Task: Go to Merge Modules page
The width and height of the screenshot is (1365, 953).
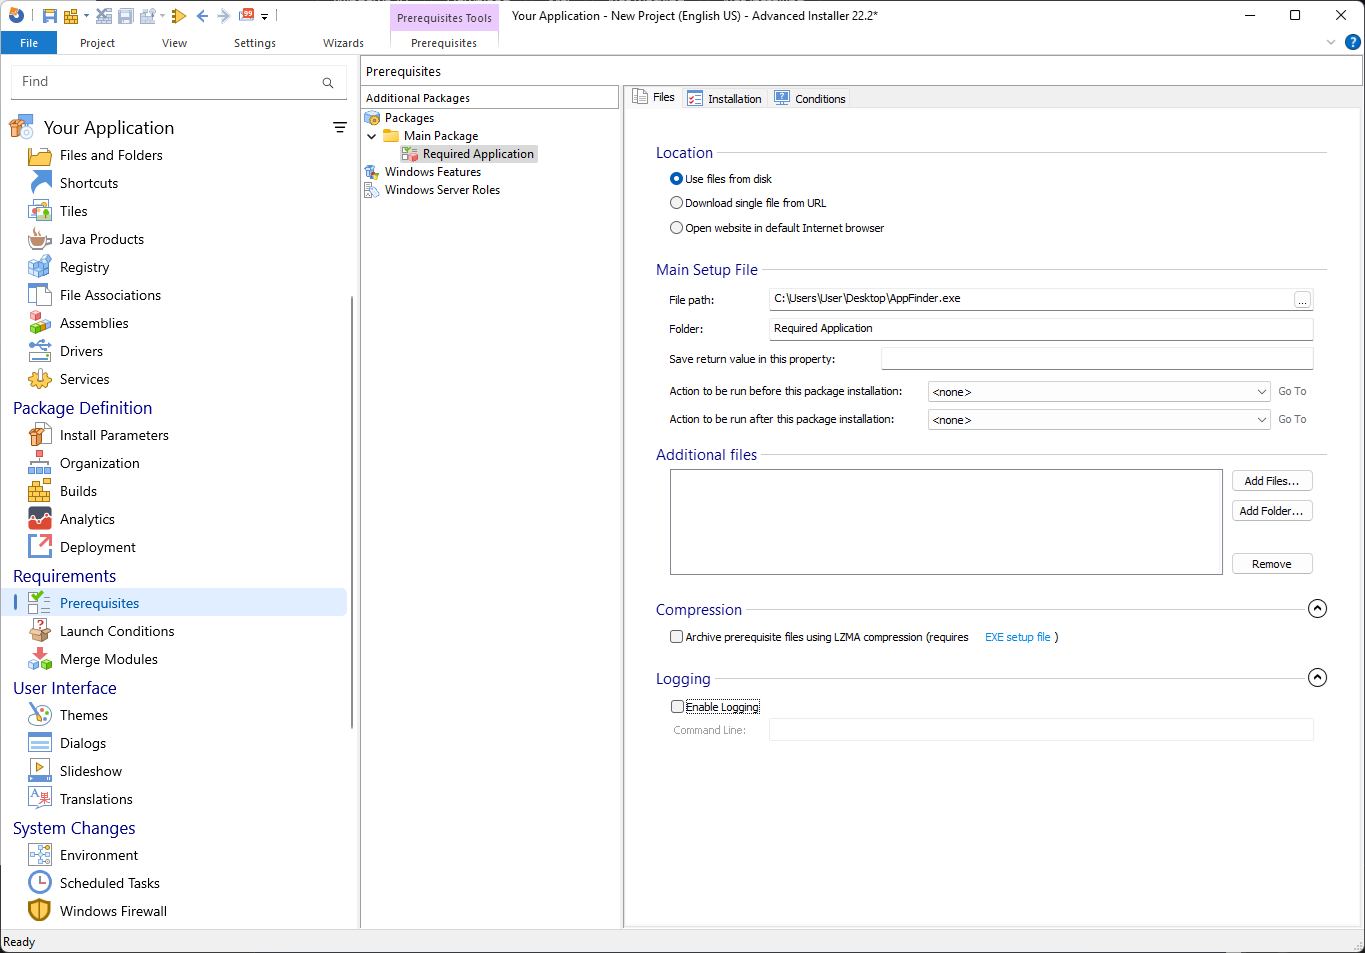Action: point(108,659)
